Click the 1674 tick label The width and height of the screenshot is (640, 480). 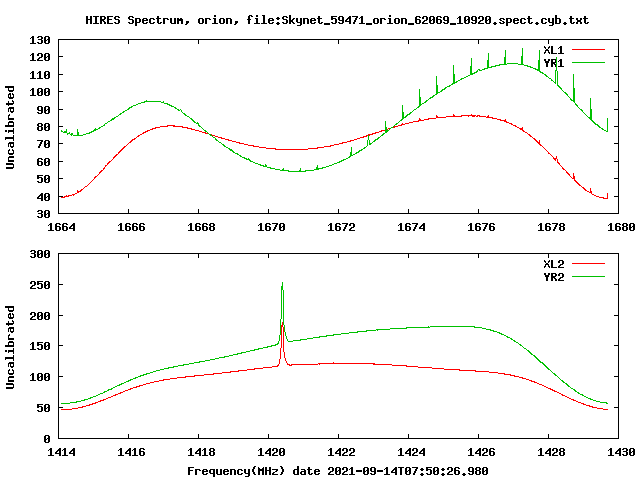pyautogui.click(x=411, y=227)
